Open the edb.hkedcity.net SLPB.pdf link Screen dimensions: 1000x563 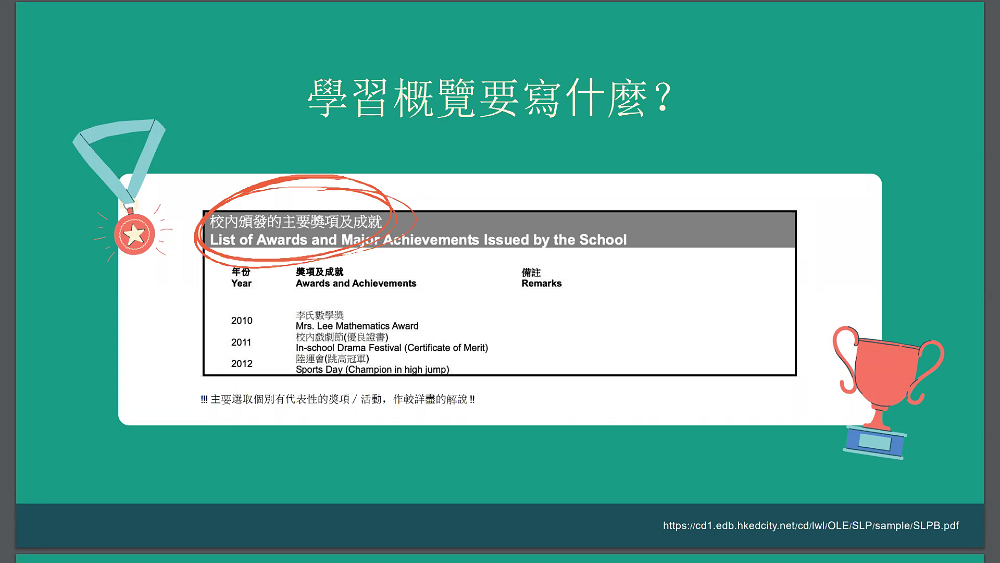(x=811, y=525)
